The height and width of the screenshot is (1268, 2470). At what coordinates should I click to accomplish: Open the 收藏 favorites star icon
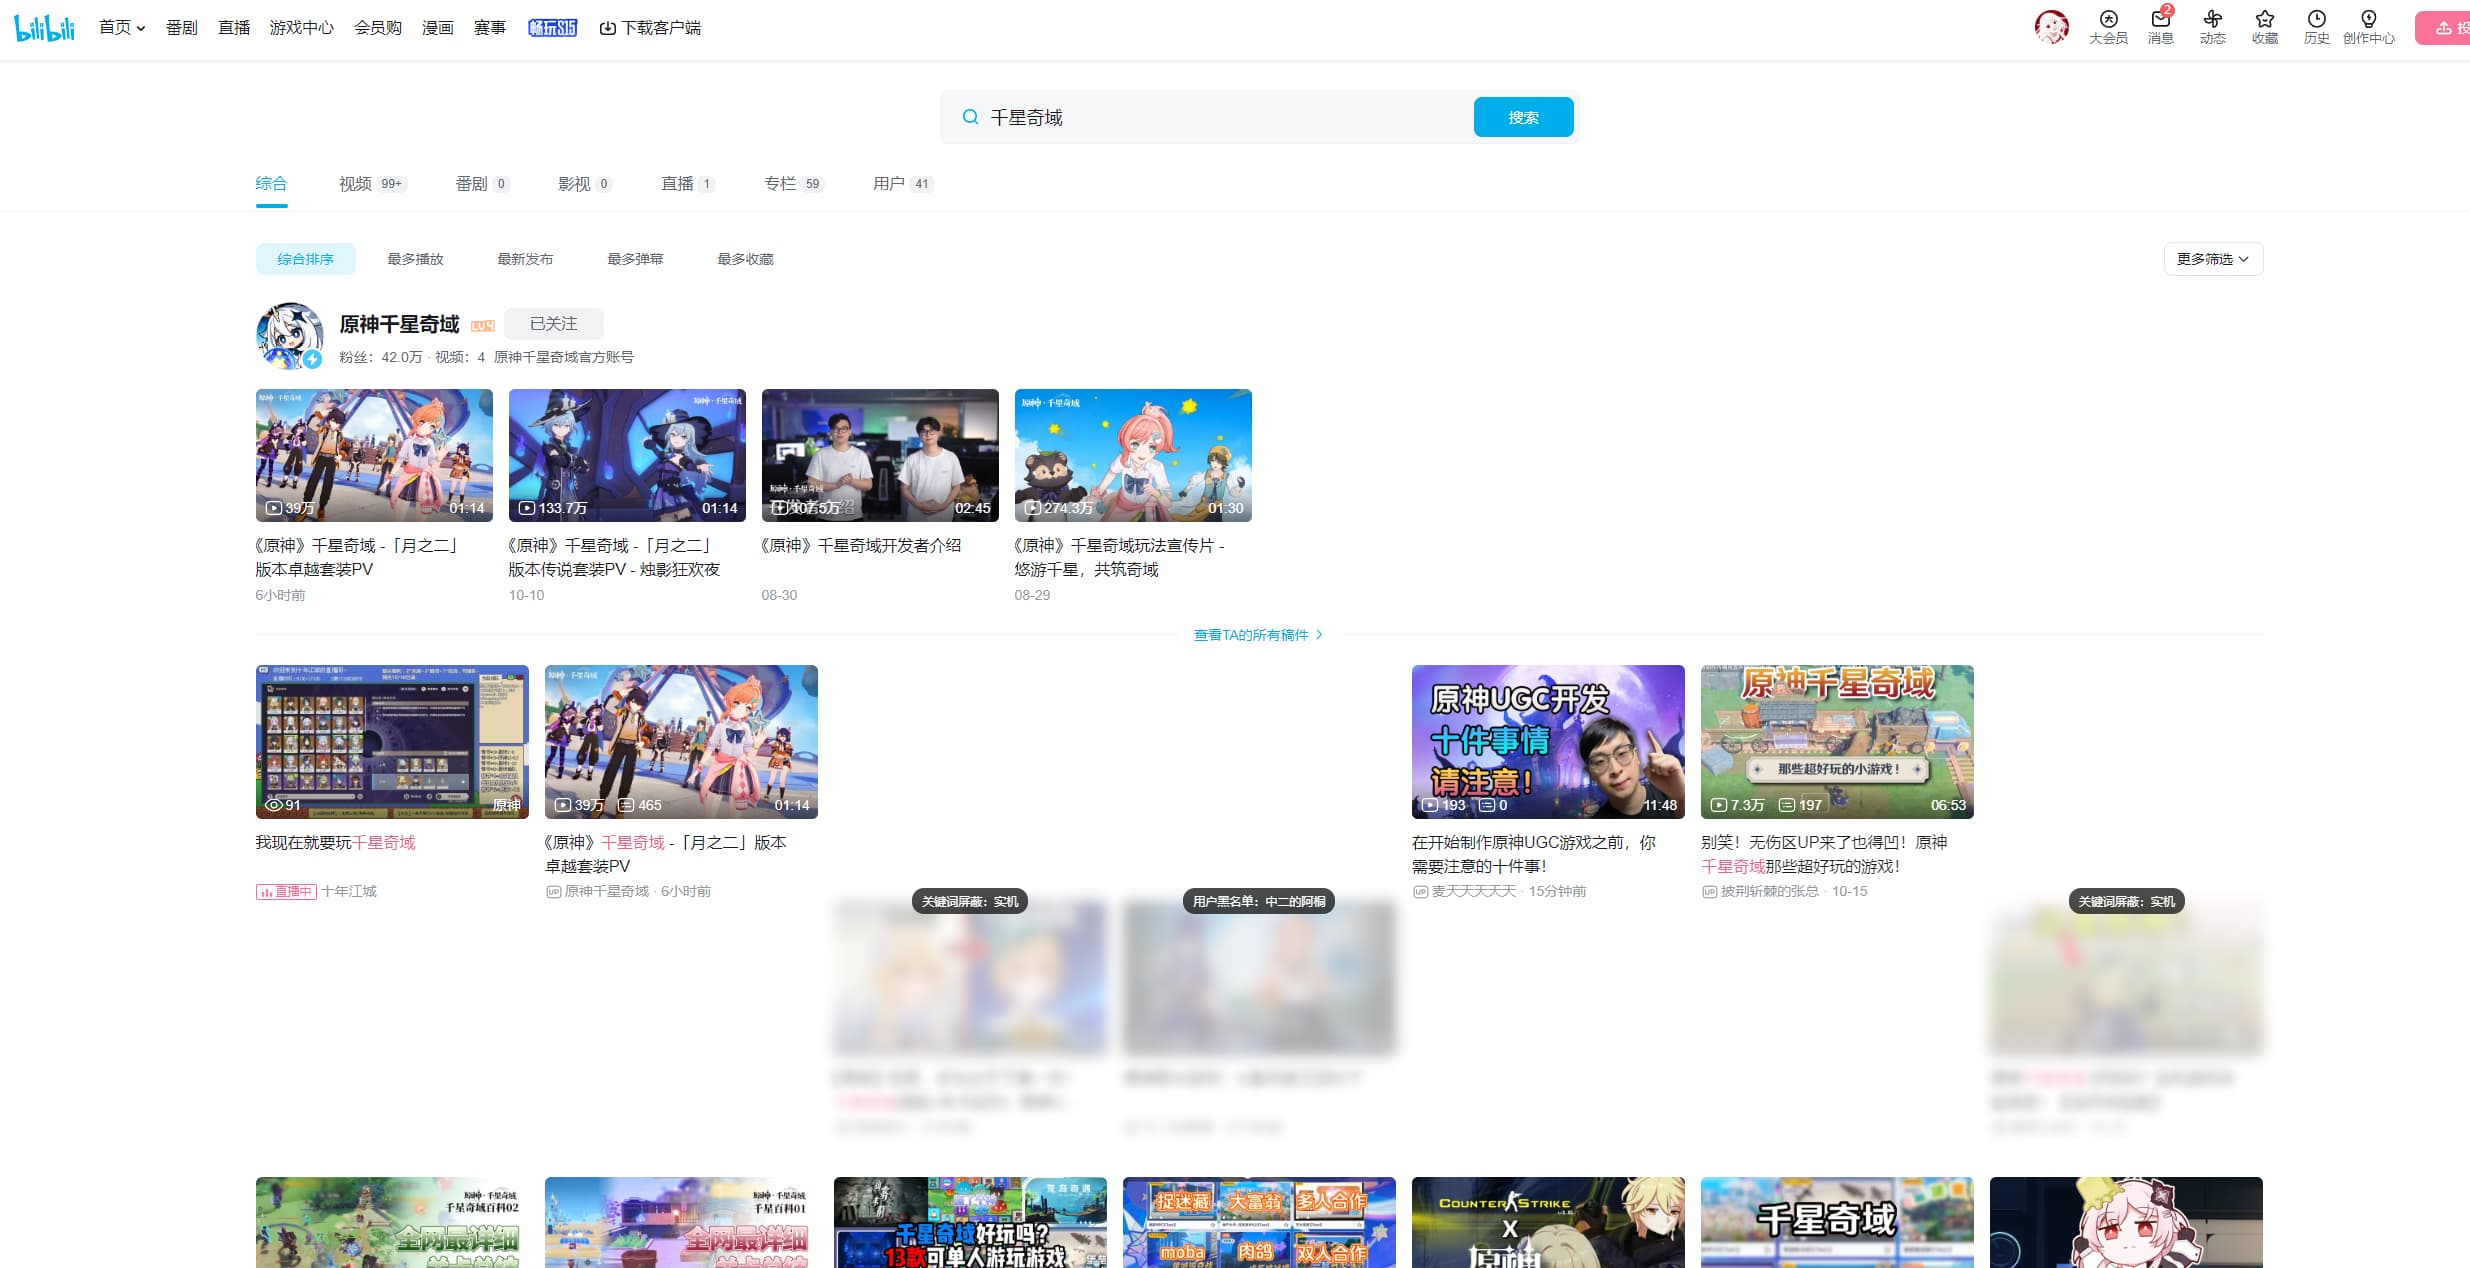coord(2264,20)
